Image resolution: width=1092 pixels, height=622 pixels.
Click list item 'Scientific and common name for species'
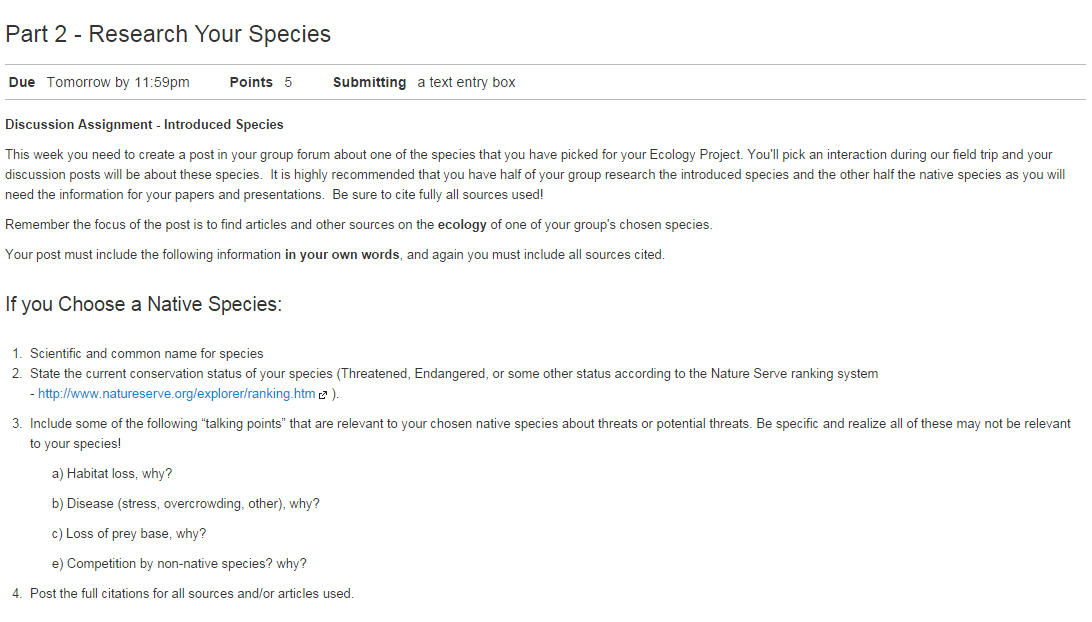click(146, 354)
